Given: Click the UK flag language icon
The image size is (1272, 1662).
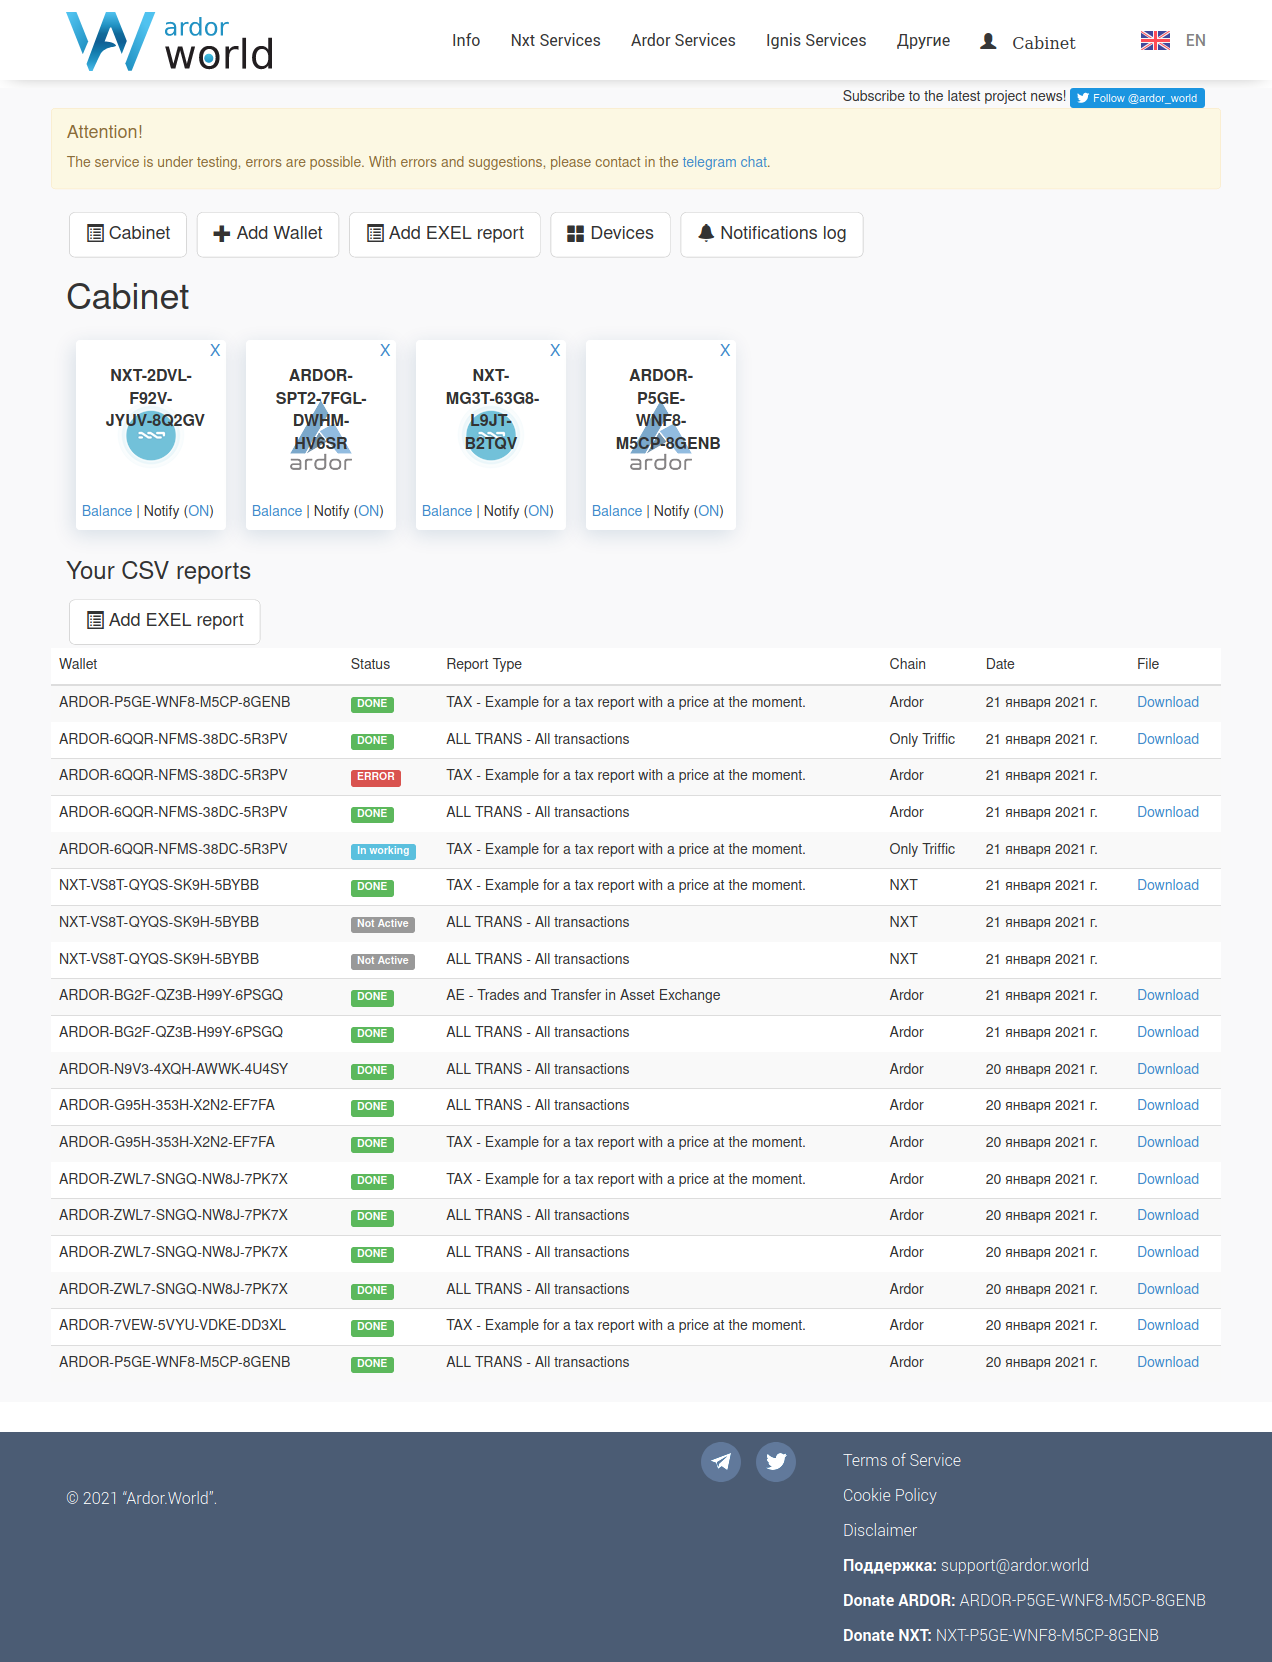Looking at the screenshot, I should (1155, 40).
